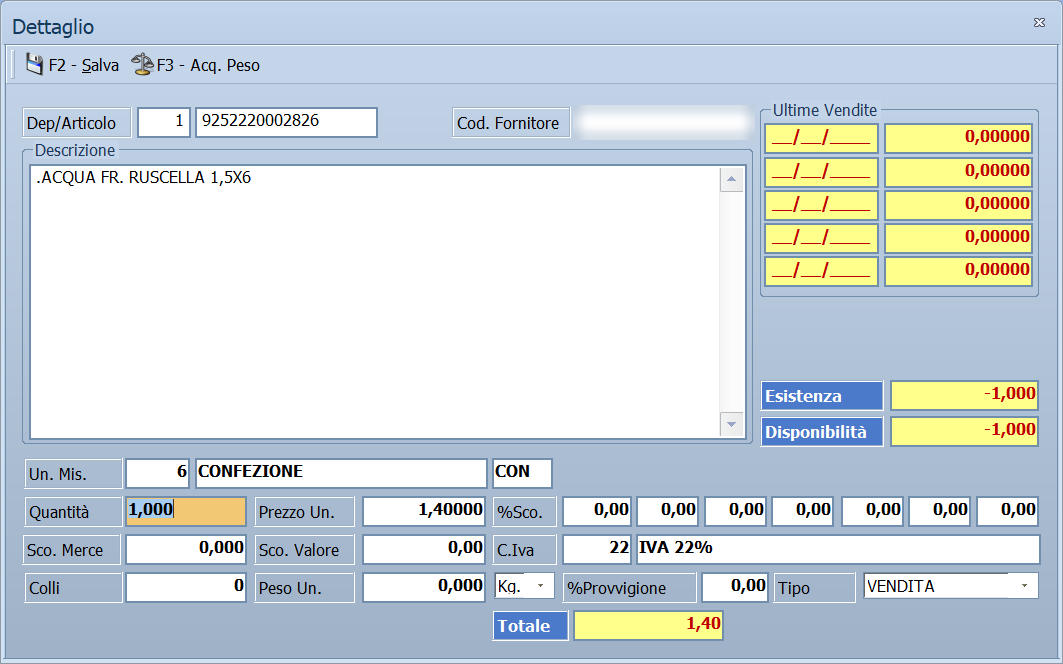1063x664 pixels.
Task: Click the Quantità button
Action: 73,511
